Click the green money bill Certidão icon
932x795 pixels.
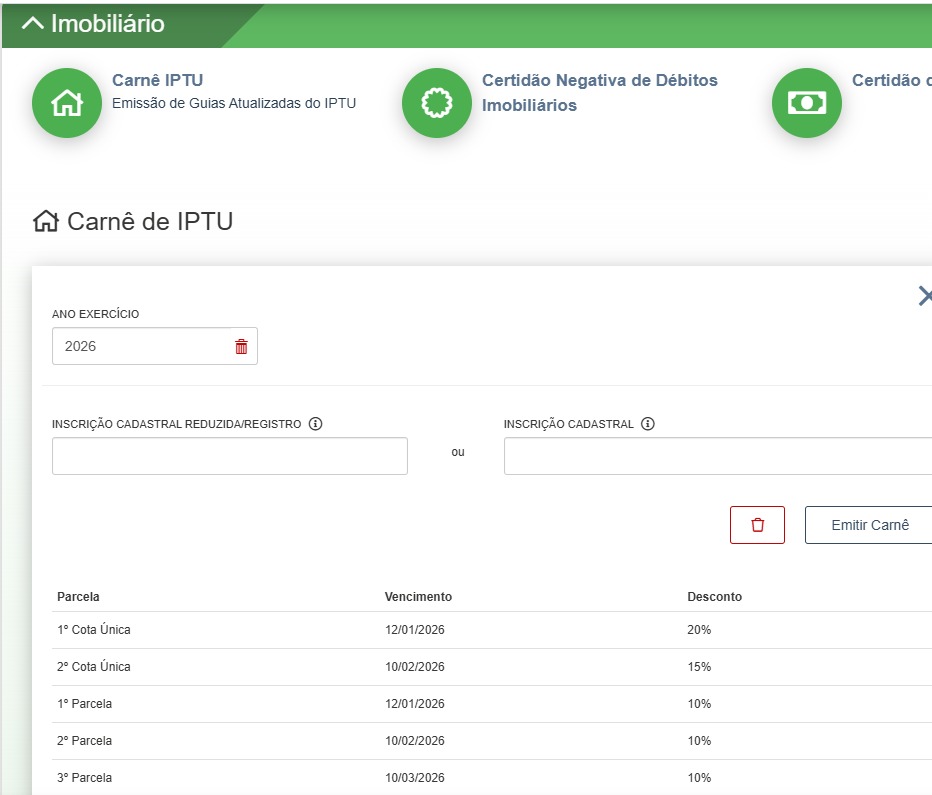(806, 103)
